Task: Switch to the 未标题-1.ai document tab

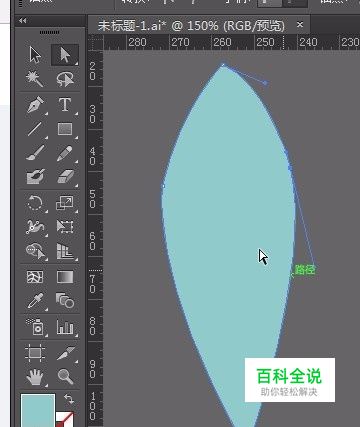Action: tap(191, 26)
